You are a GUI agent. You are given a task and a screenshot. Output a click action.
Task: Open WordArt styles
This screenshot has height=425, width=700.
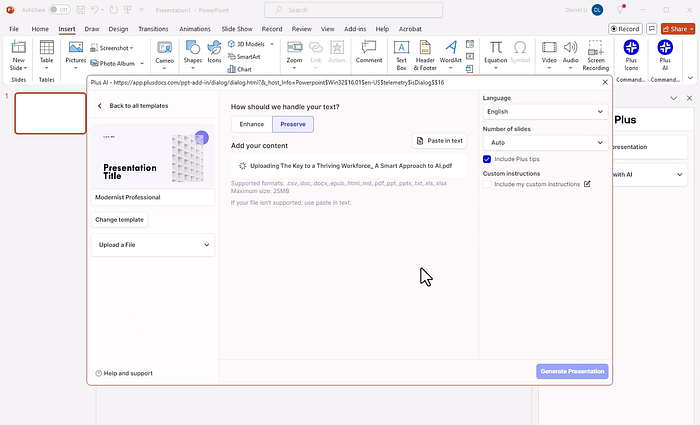450,55
